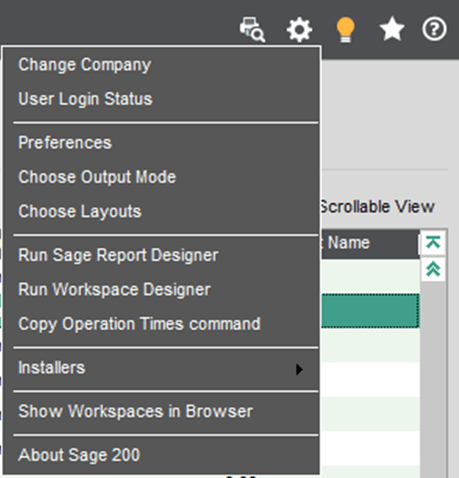Open User Login Status
The width and height of the screenshot is (459, 478).
(162, 99)
